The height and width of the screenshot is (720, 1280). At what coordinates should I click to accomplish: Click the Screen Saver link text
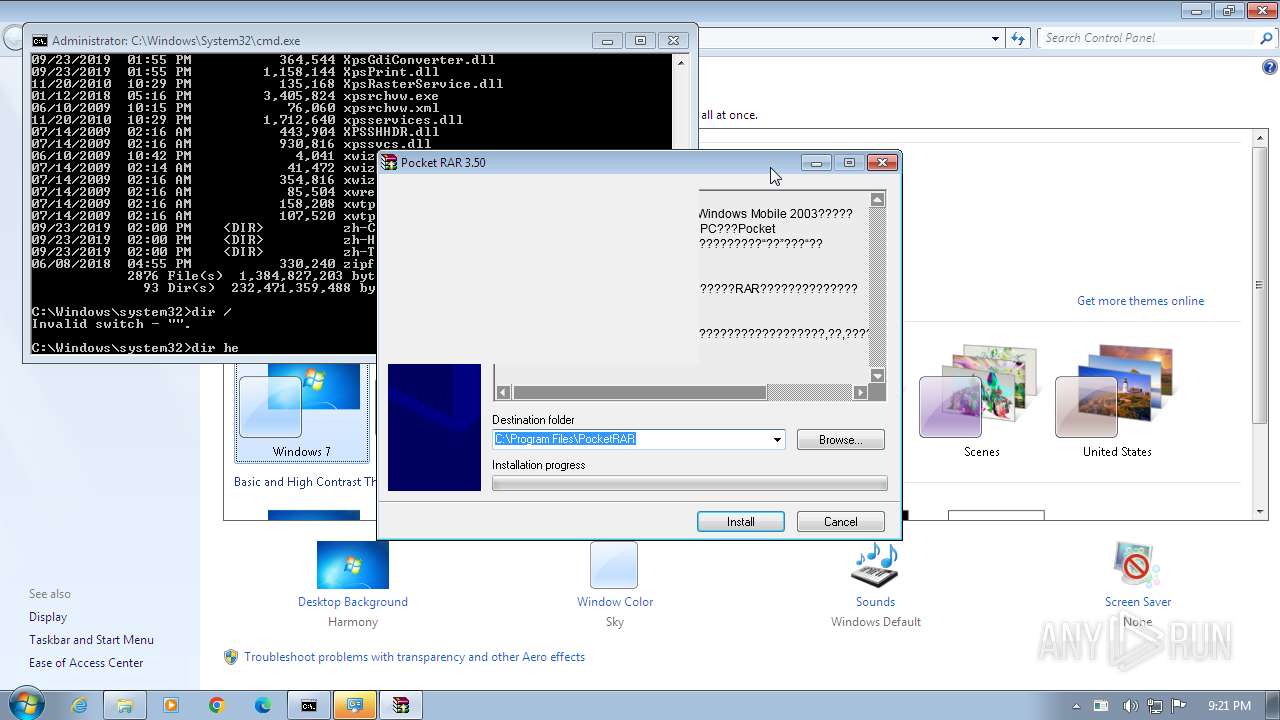point(1138,602)
